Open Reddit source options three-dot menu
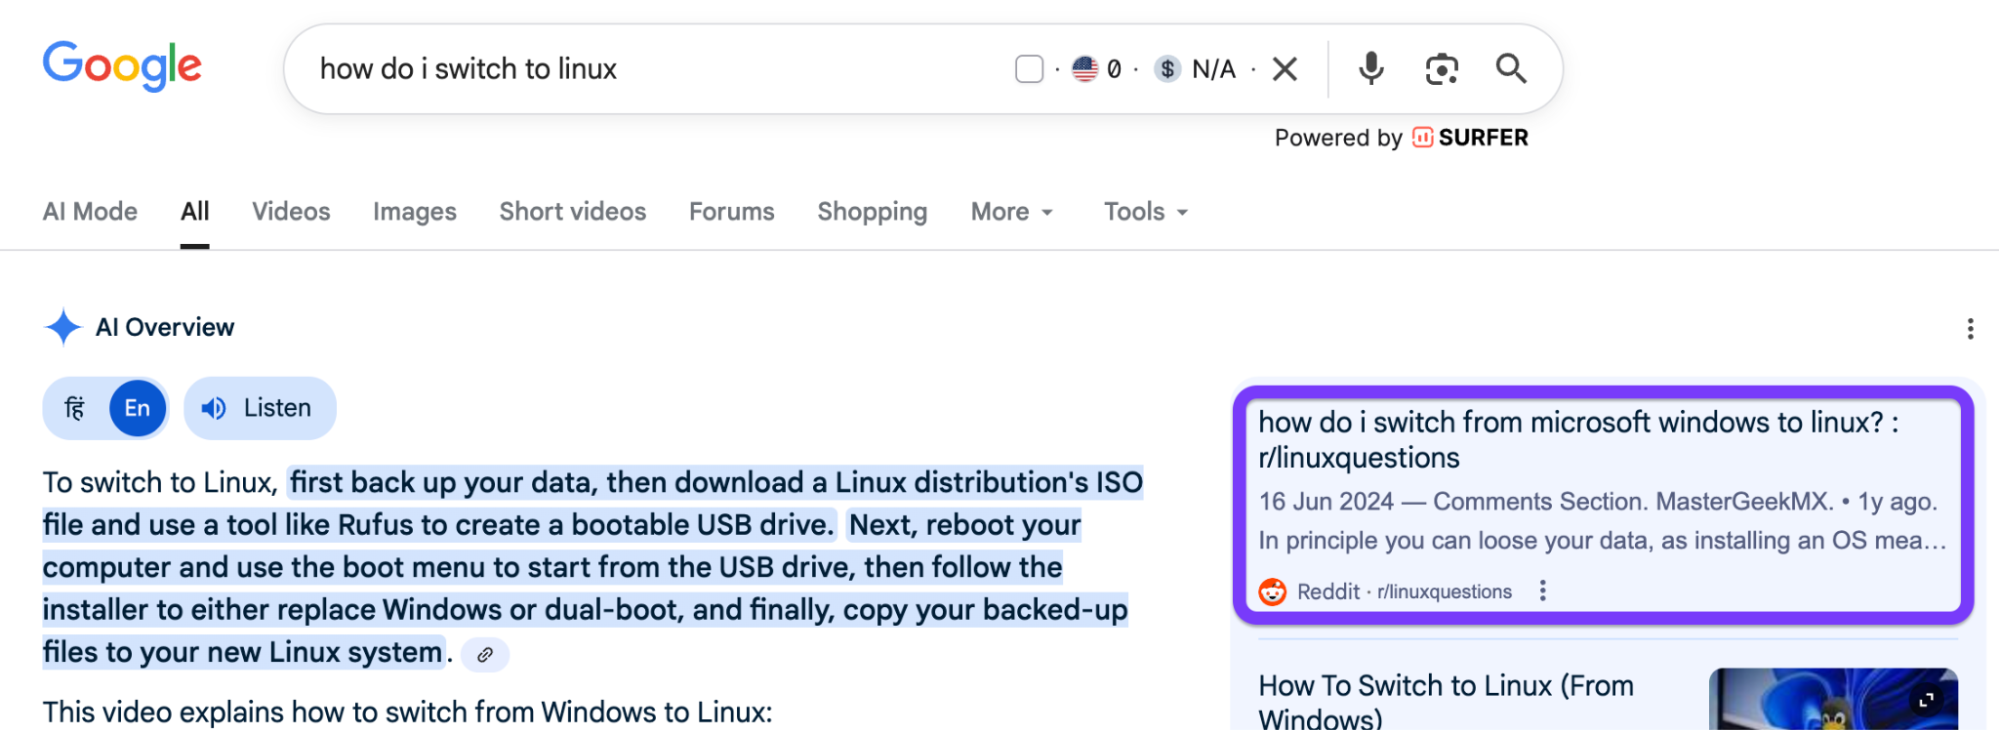Screen dimensions: 1999x731 1543,591
